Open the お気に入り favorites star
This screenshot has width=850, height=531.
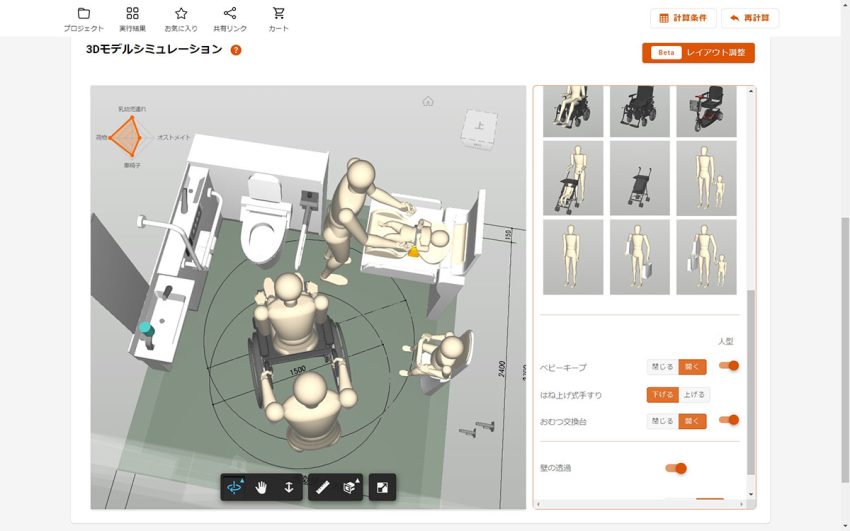pos(181,18)
